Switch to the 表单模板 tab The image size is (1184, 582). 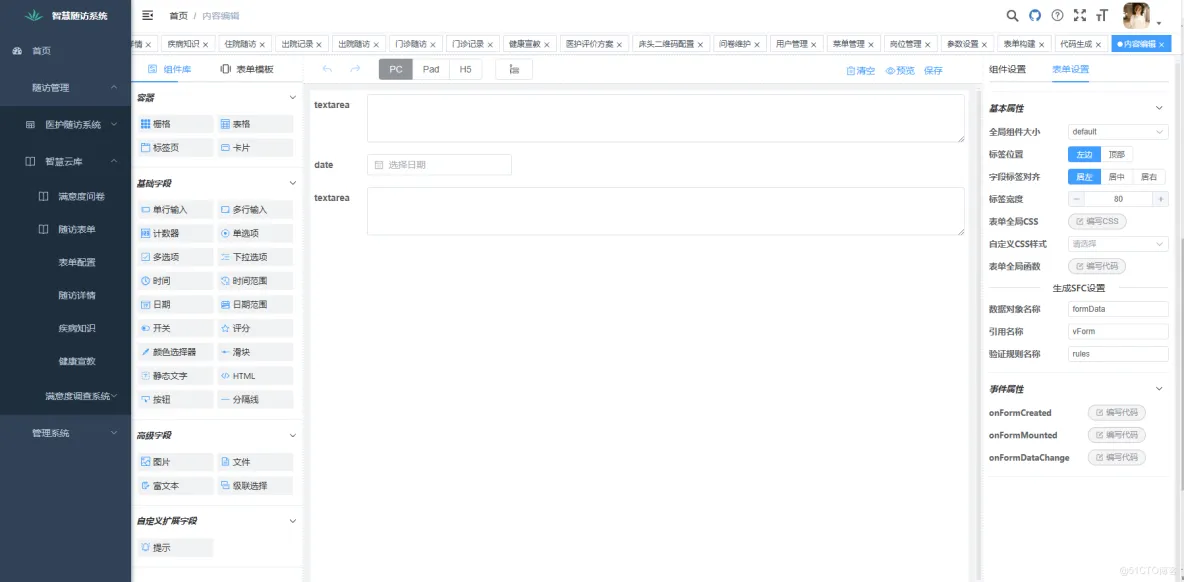click(x=247, y=69)
